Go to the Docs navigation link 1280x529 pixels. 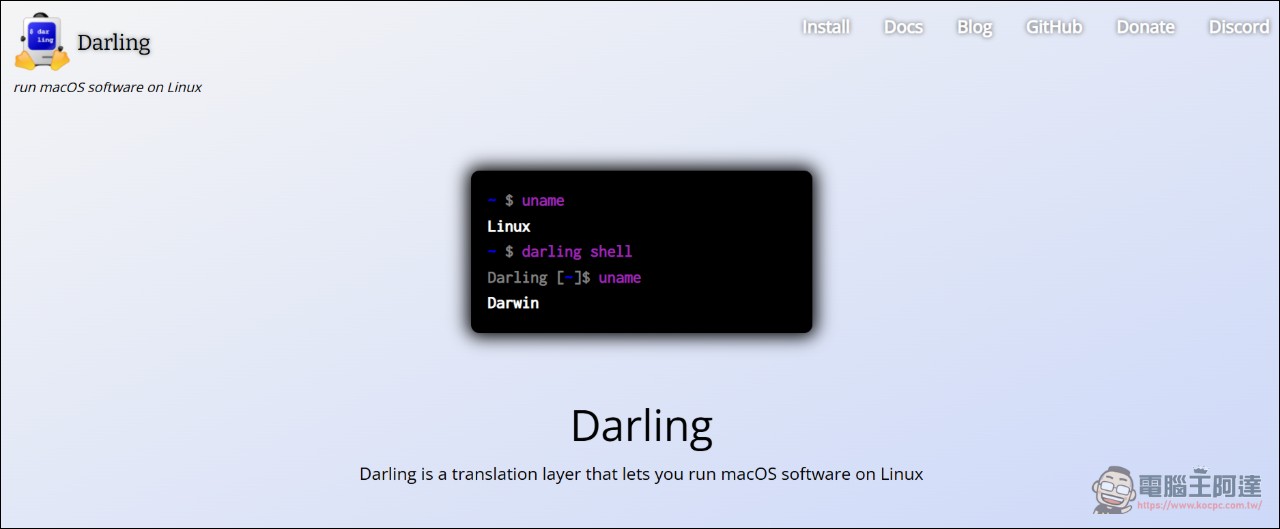pyautogui.click(x=903, y=27)
